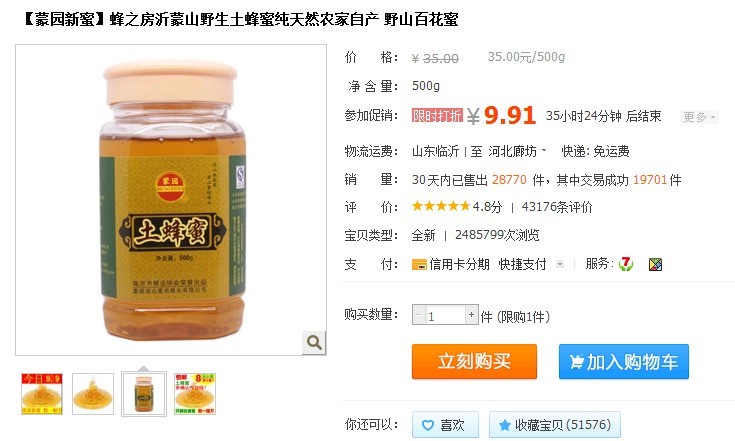Select the honey jar third thumbnail

coord(144,394)
